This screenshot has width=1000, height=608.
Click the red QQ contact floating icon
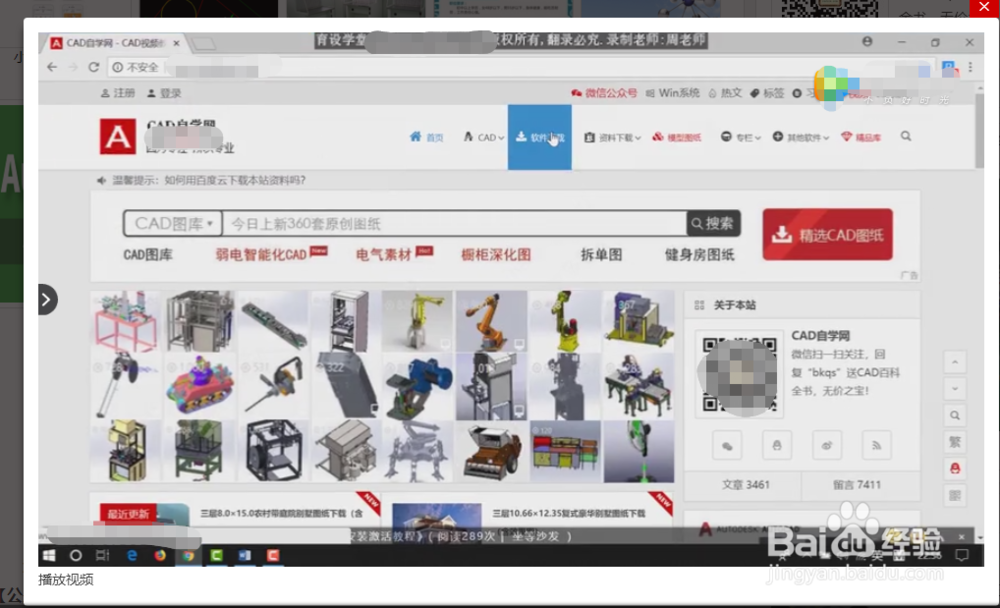(x=955, y=469)
